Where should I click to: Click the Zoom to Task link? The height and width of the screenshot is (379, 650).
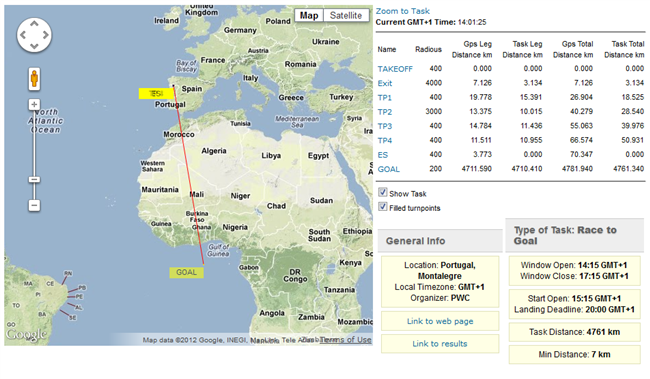(x=403, y=11)
